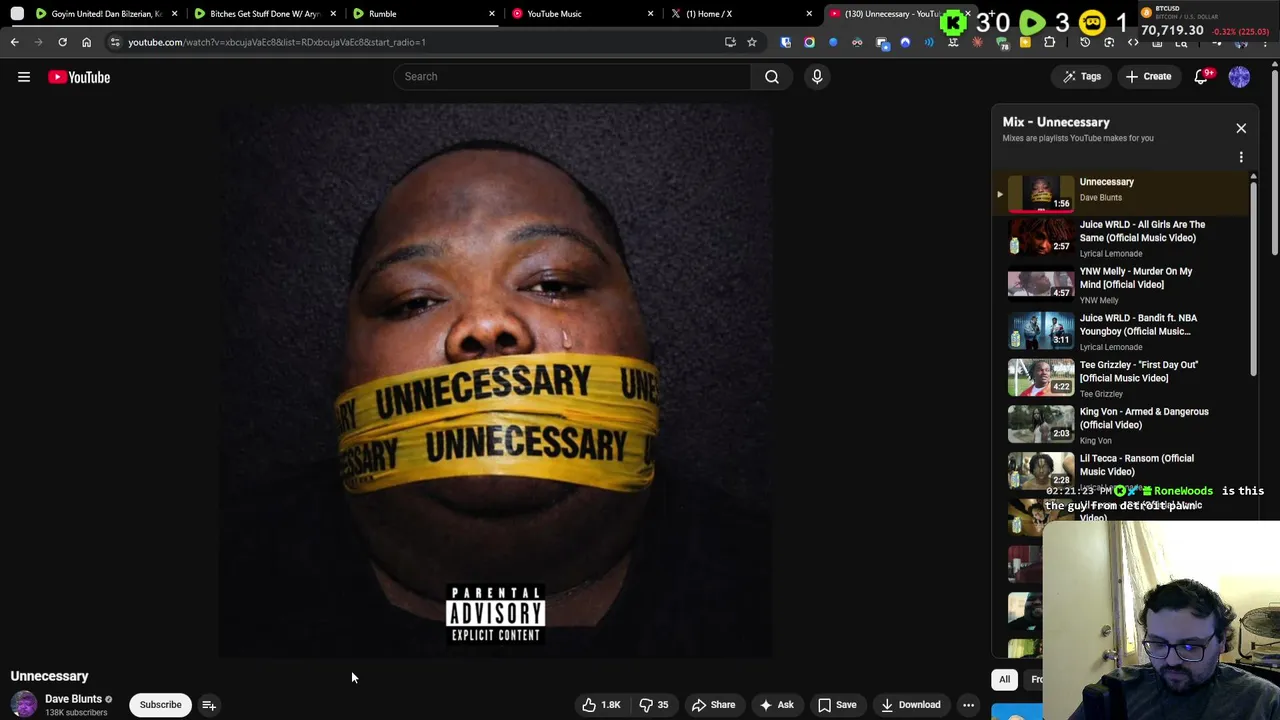The image size is (1280, 720).
Task: Go back in browser history
Action: pyautogui.click(x=15, y=42)
